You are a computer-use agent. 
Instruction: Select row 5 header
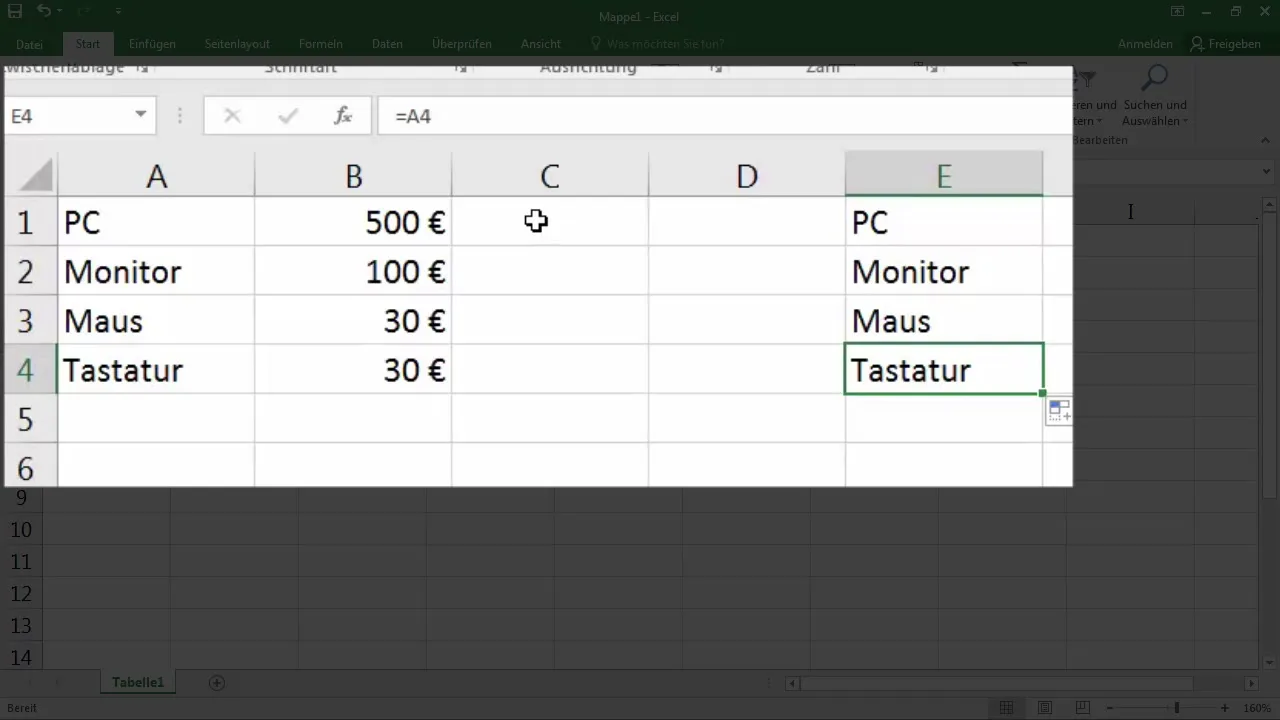30,419
